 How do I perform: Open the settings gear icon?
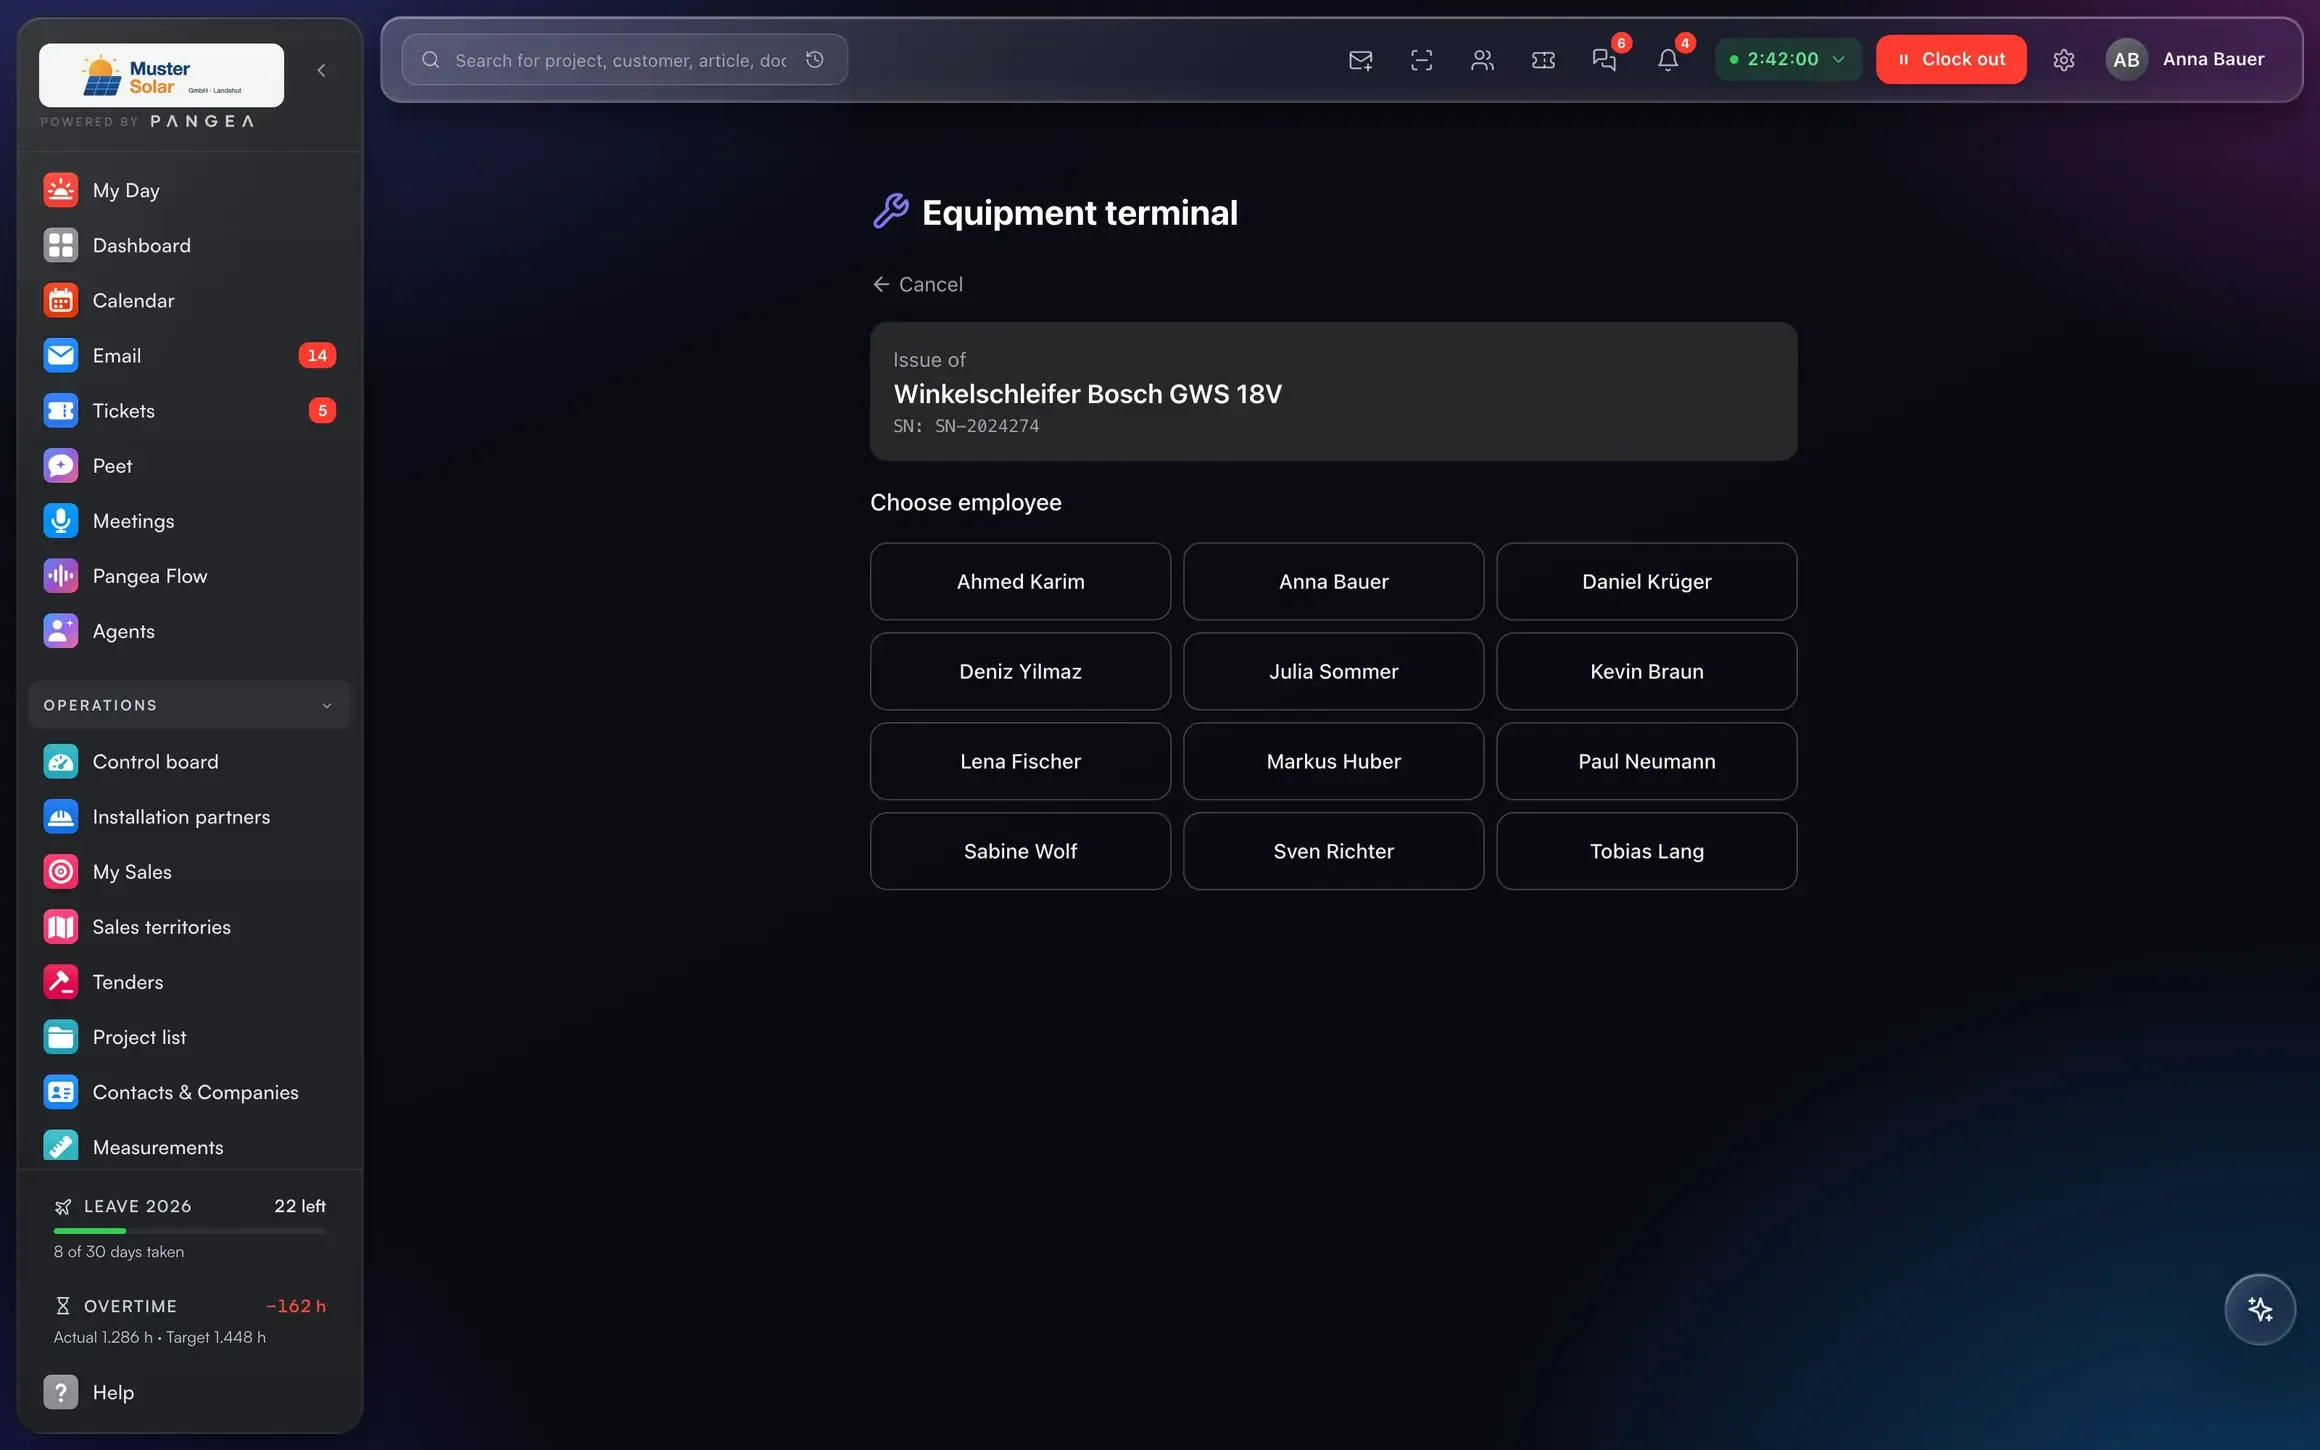tap(2063, 60)
